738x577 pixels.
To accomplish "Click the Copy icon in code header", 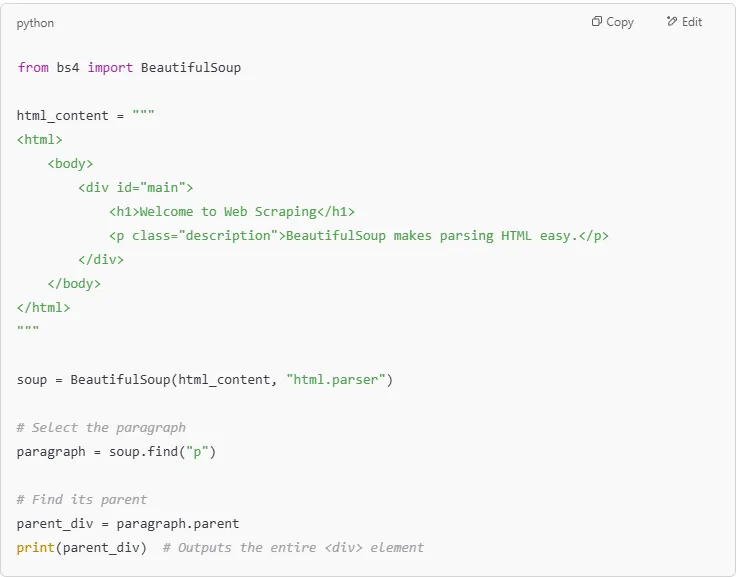I will [597, 22].
